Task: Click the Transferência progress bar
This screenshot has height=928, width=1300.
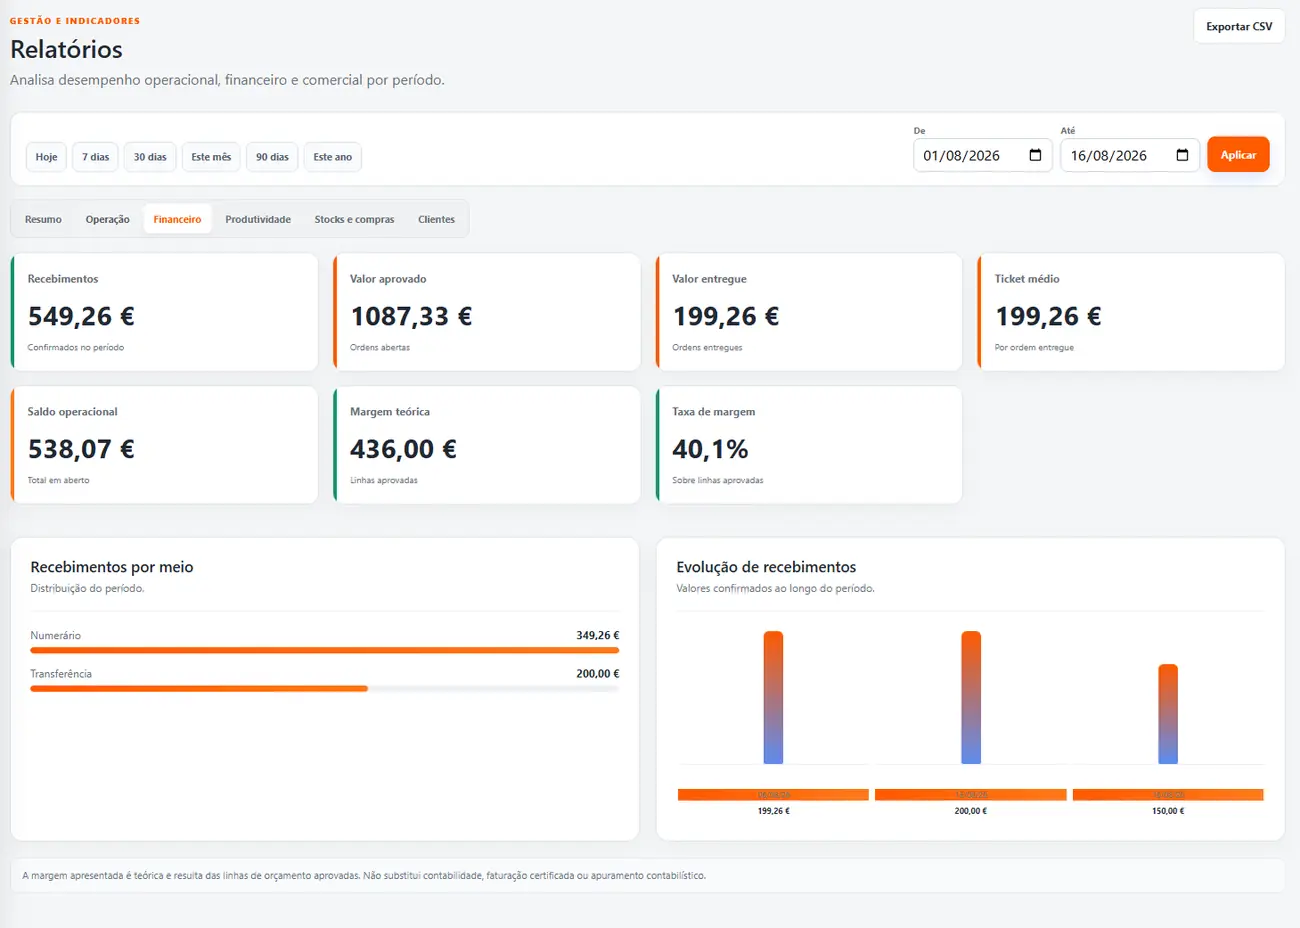Action: pos(325,688)
